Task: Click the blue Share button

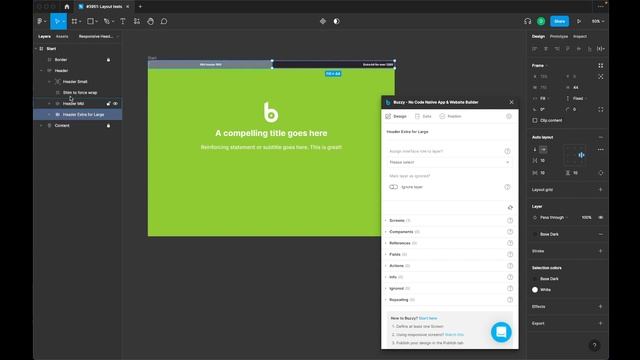Action: 560,21
